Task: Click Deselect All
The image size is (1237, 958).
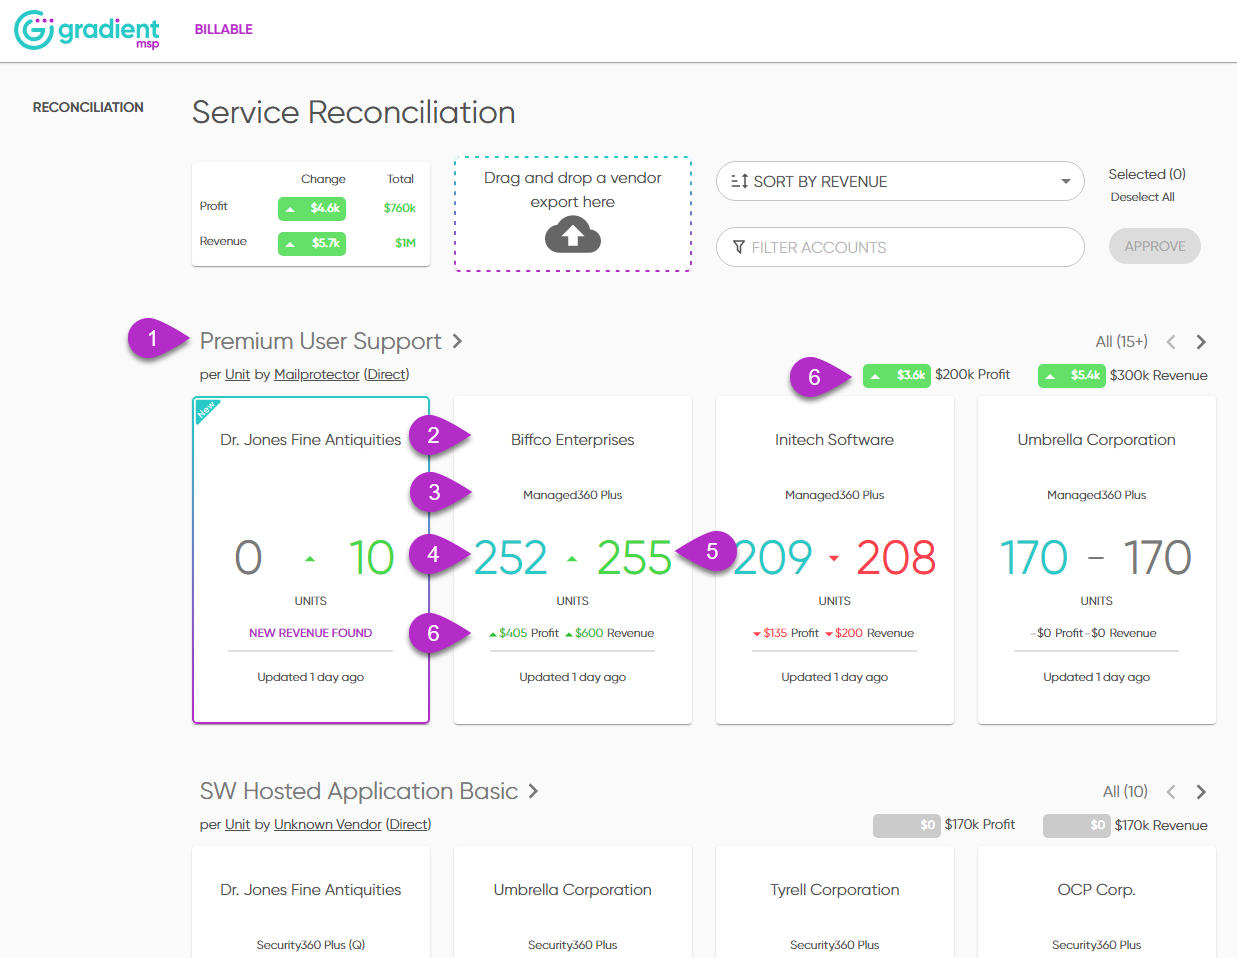Action: [1142, 197]
